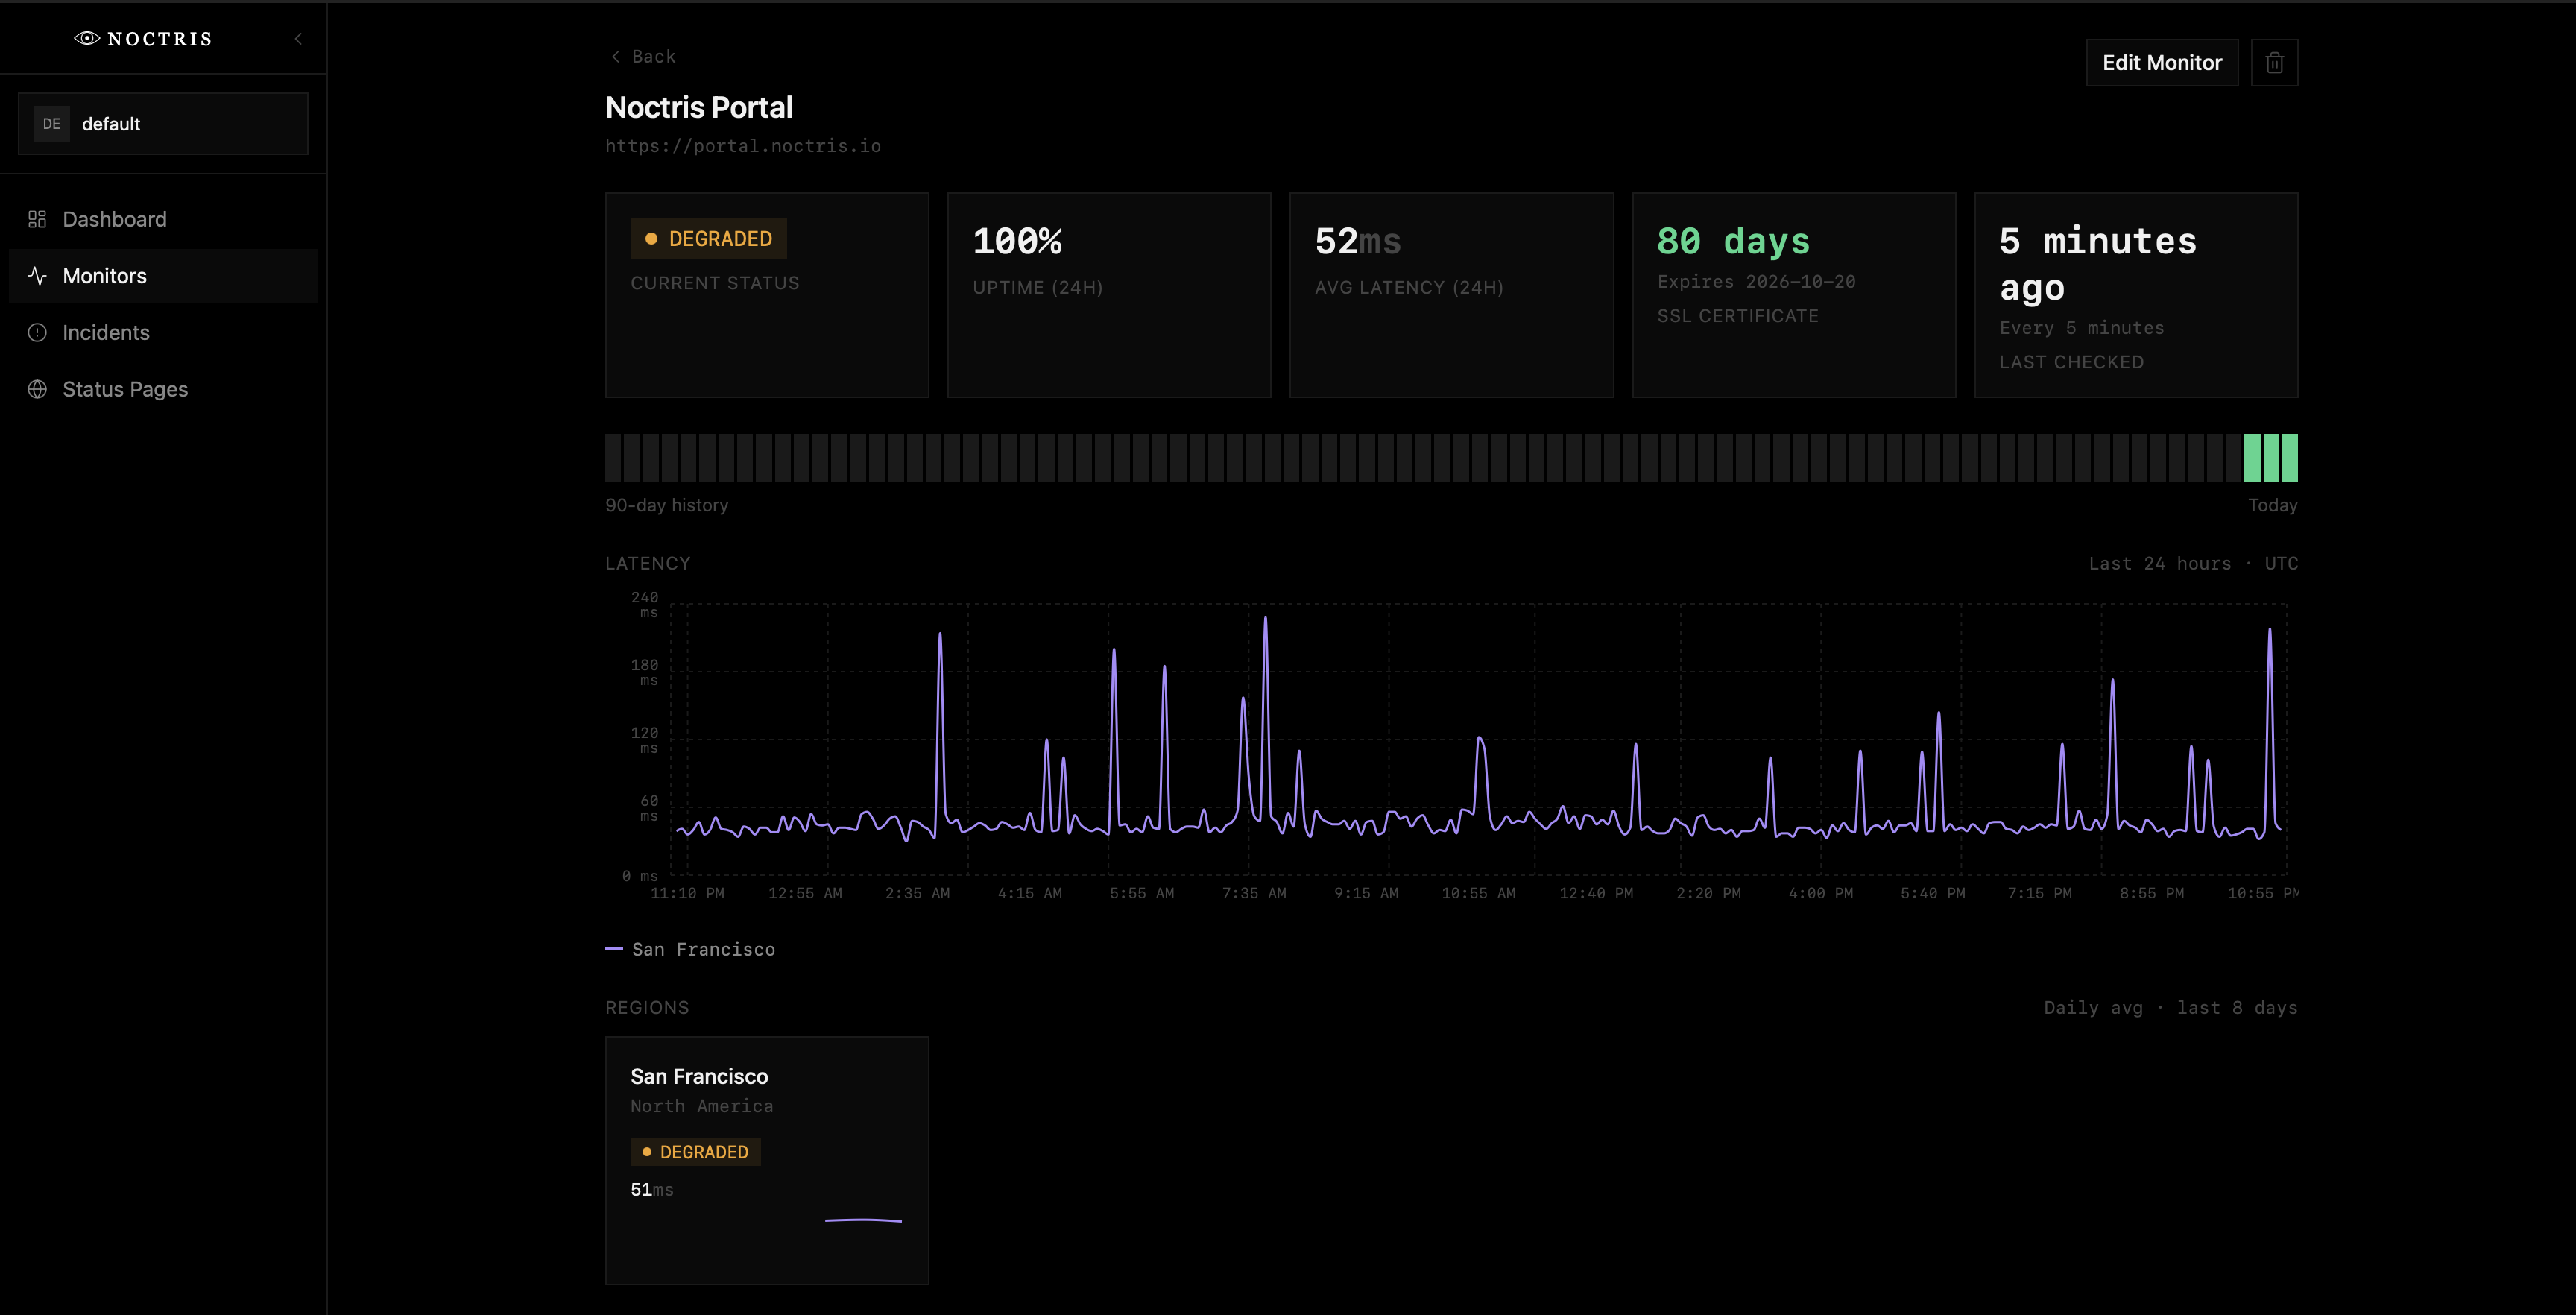Go to Dashboard in the sidebar
2576x1315 pixels.
coord(163,219)
